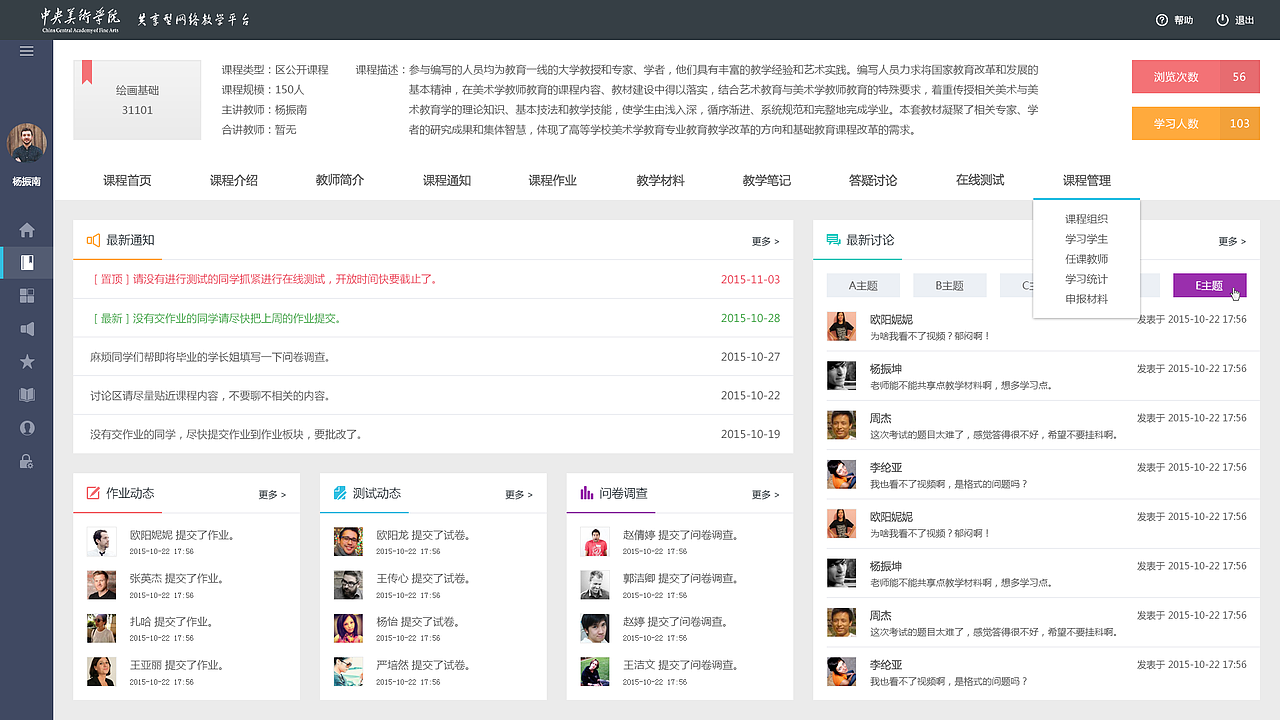Open the 课程管理 dropdown in the navigation bar
1280x720 pixels.
[1086, 180]
